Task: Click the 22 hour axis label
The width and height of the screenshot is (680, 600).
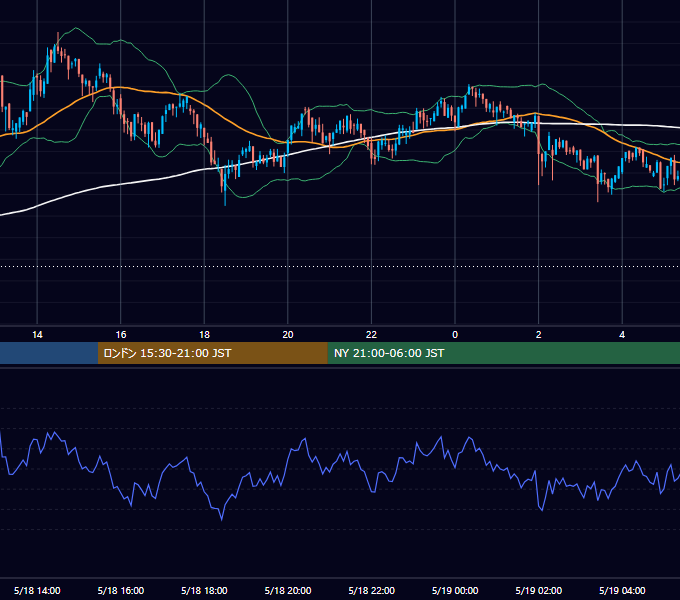Action: pos(371,335)
